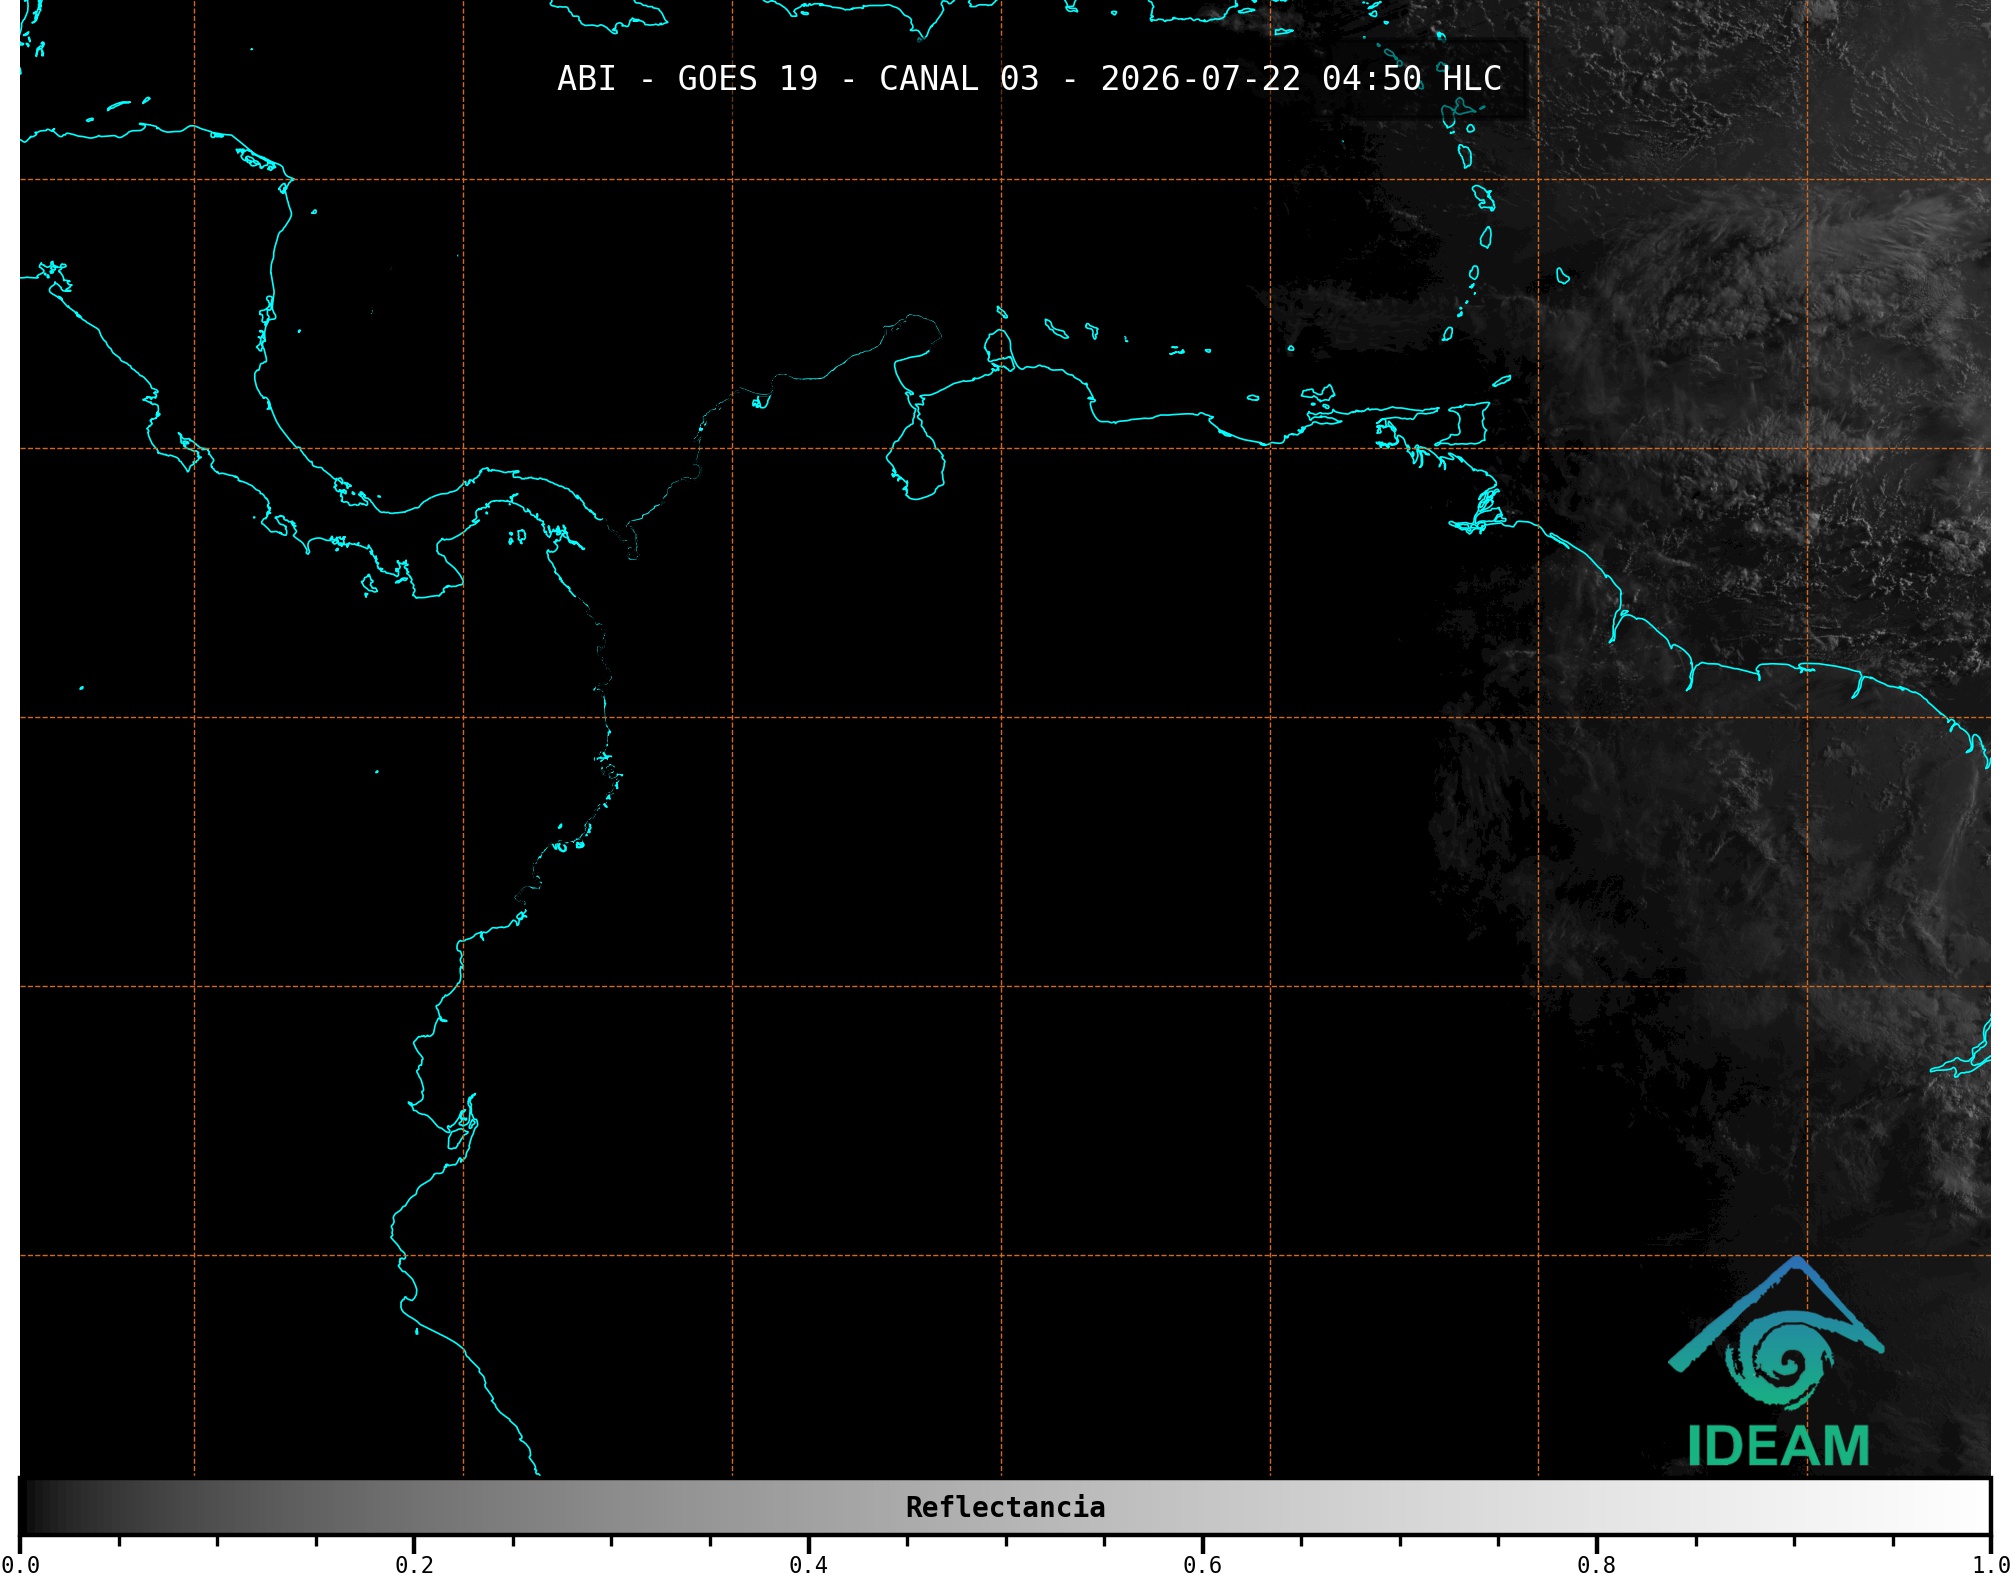Click the IDEAM logo emblem
2011x1577 pixels.
click(1776, 1334)
